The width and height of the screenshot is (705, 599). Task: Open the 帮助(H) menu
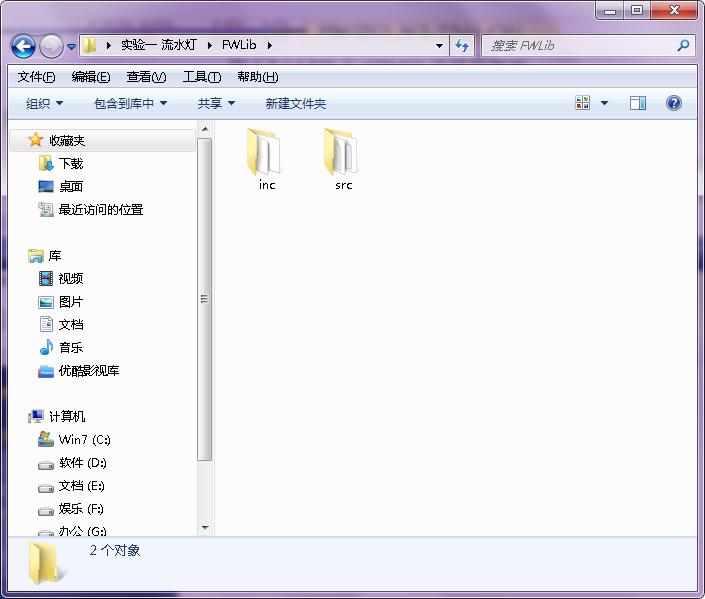pos(258,77)
